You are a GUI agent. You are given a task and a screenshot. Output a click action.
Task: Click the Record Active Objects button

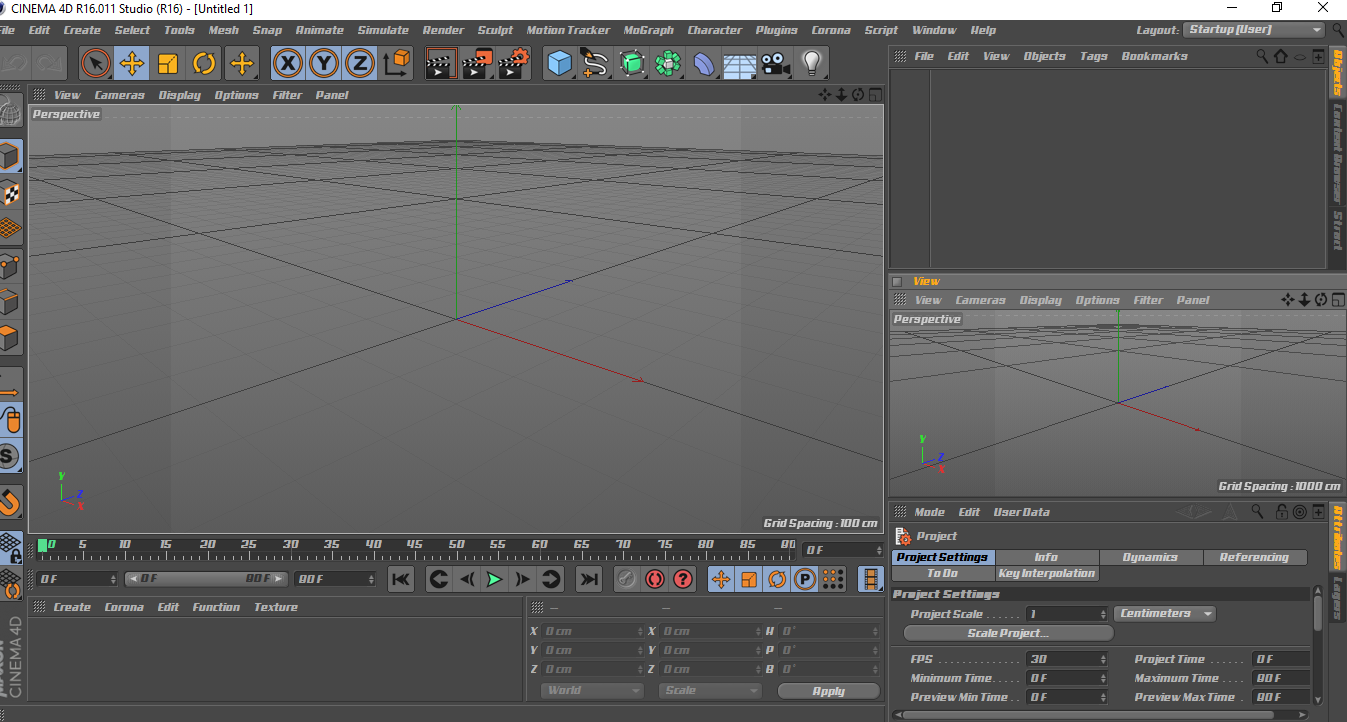(x=626, y=579)
